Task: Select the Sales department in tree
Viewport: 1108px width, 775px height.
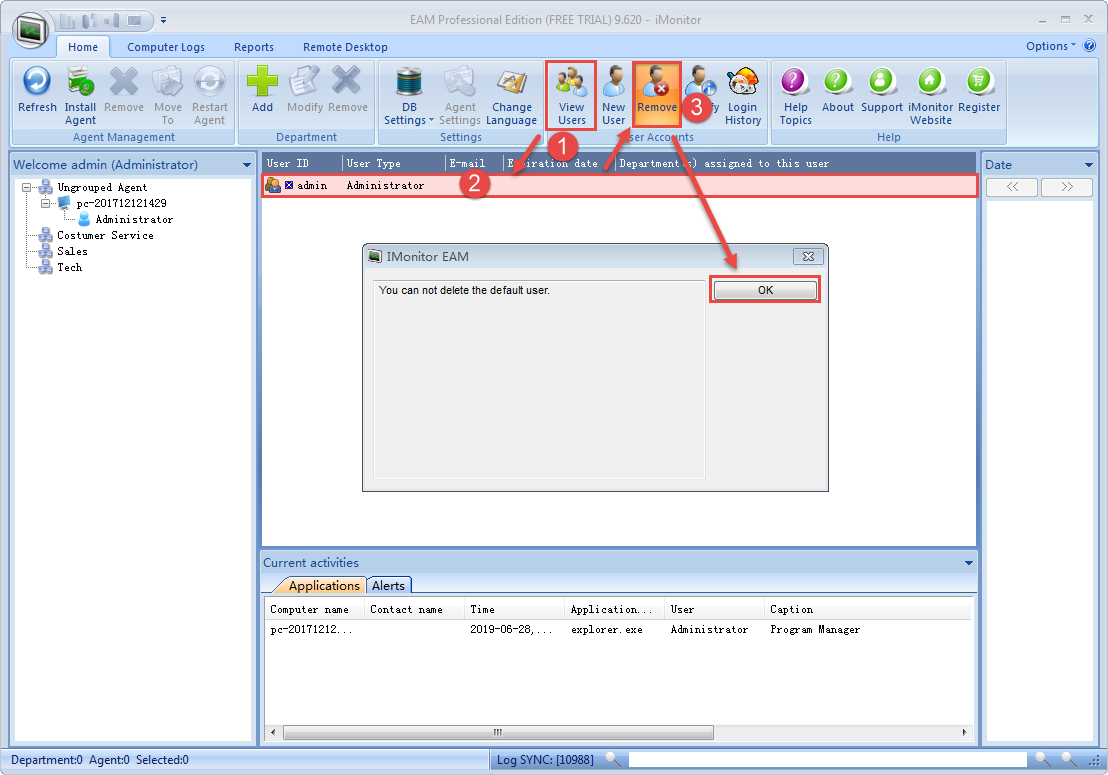Action: click(72, 252)
